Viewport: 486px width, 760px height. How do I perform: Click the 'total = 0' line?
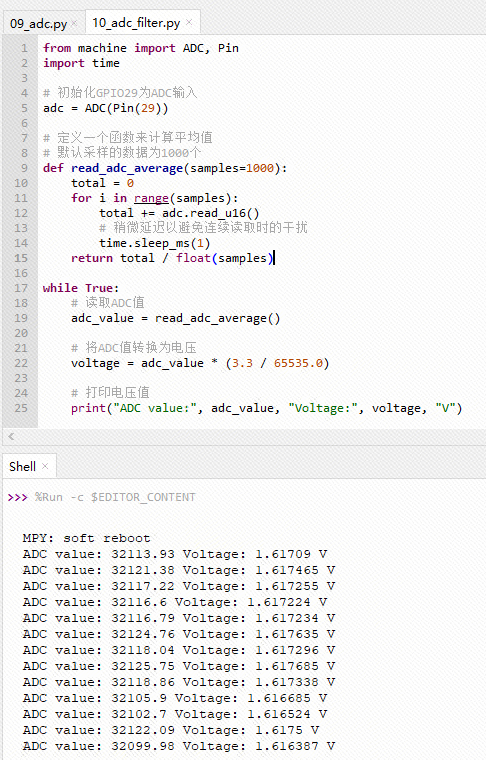click(x=102, y=183)
